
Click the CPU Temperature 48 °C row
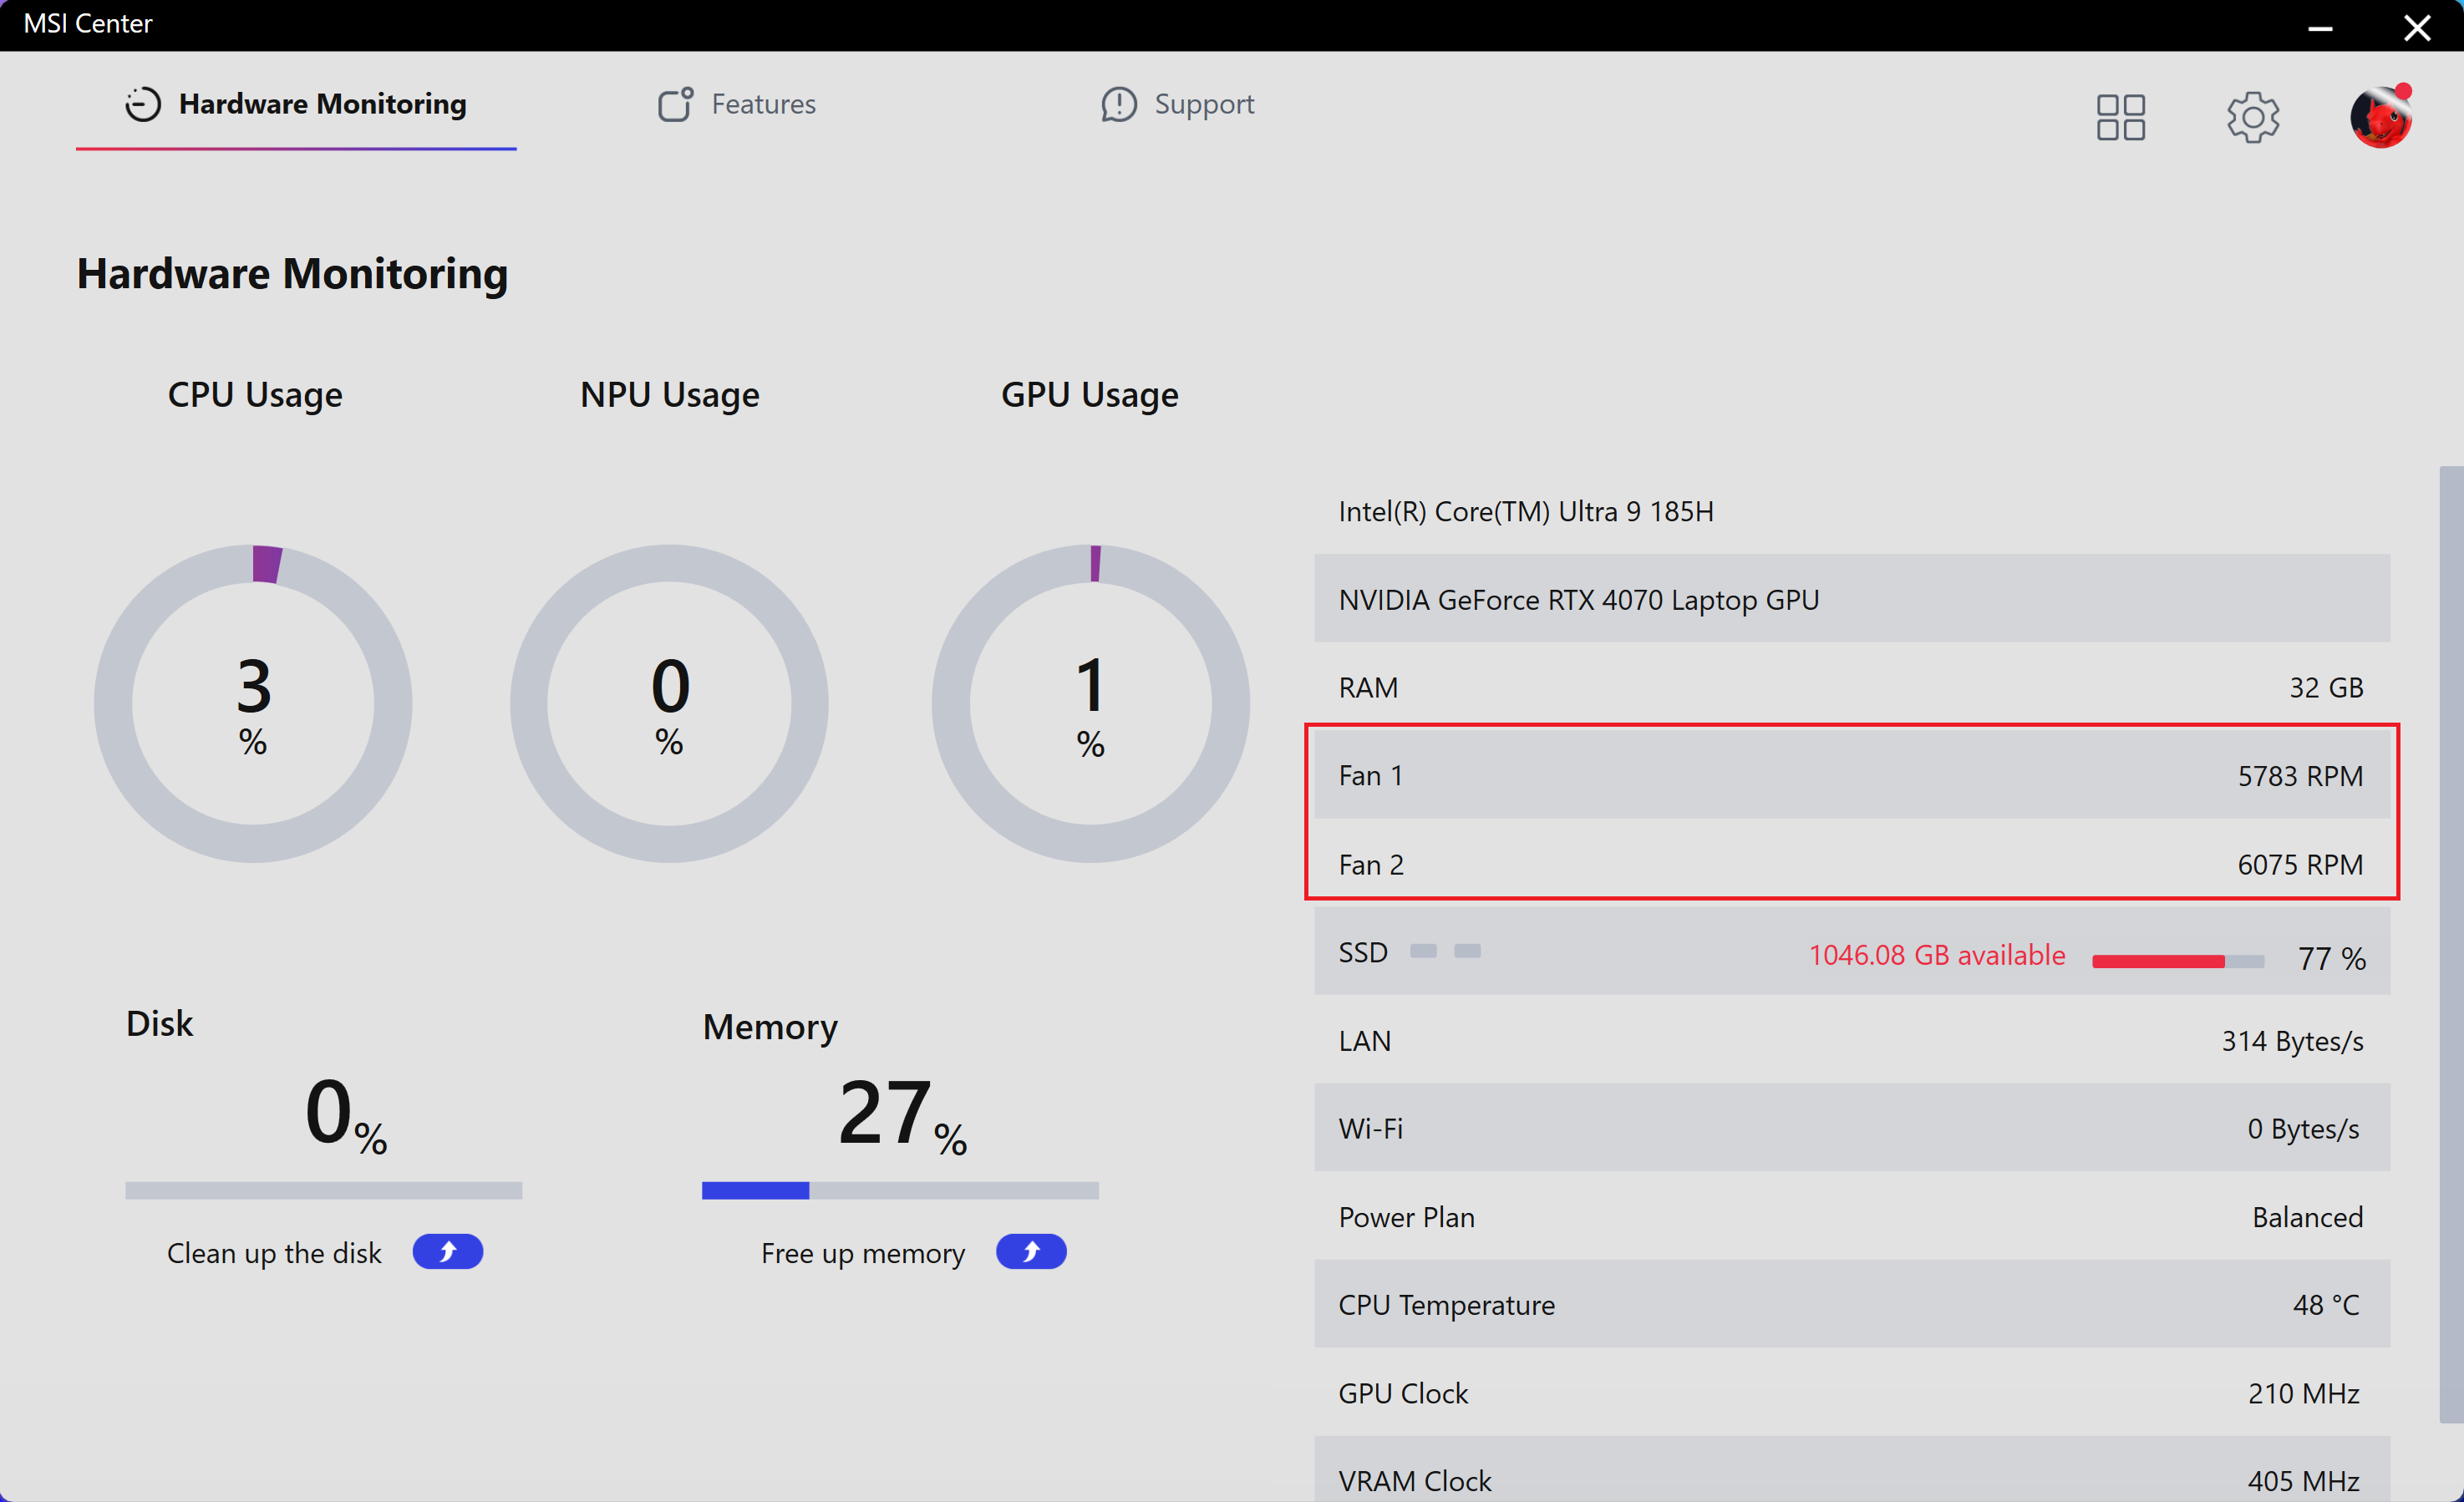pos(1852,1304)
